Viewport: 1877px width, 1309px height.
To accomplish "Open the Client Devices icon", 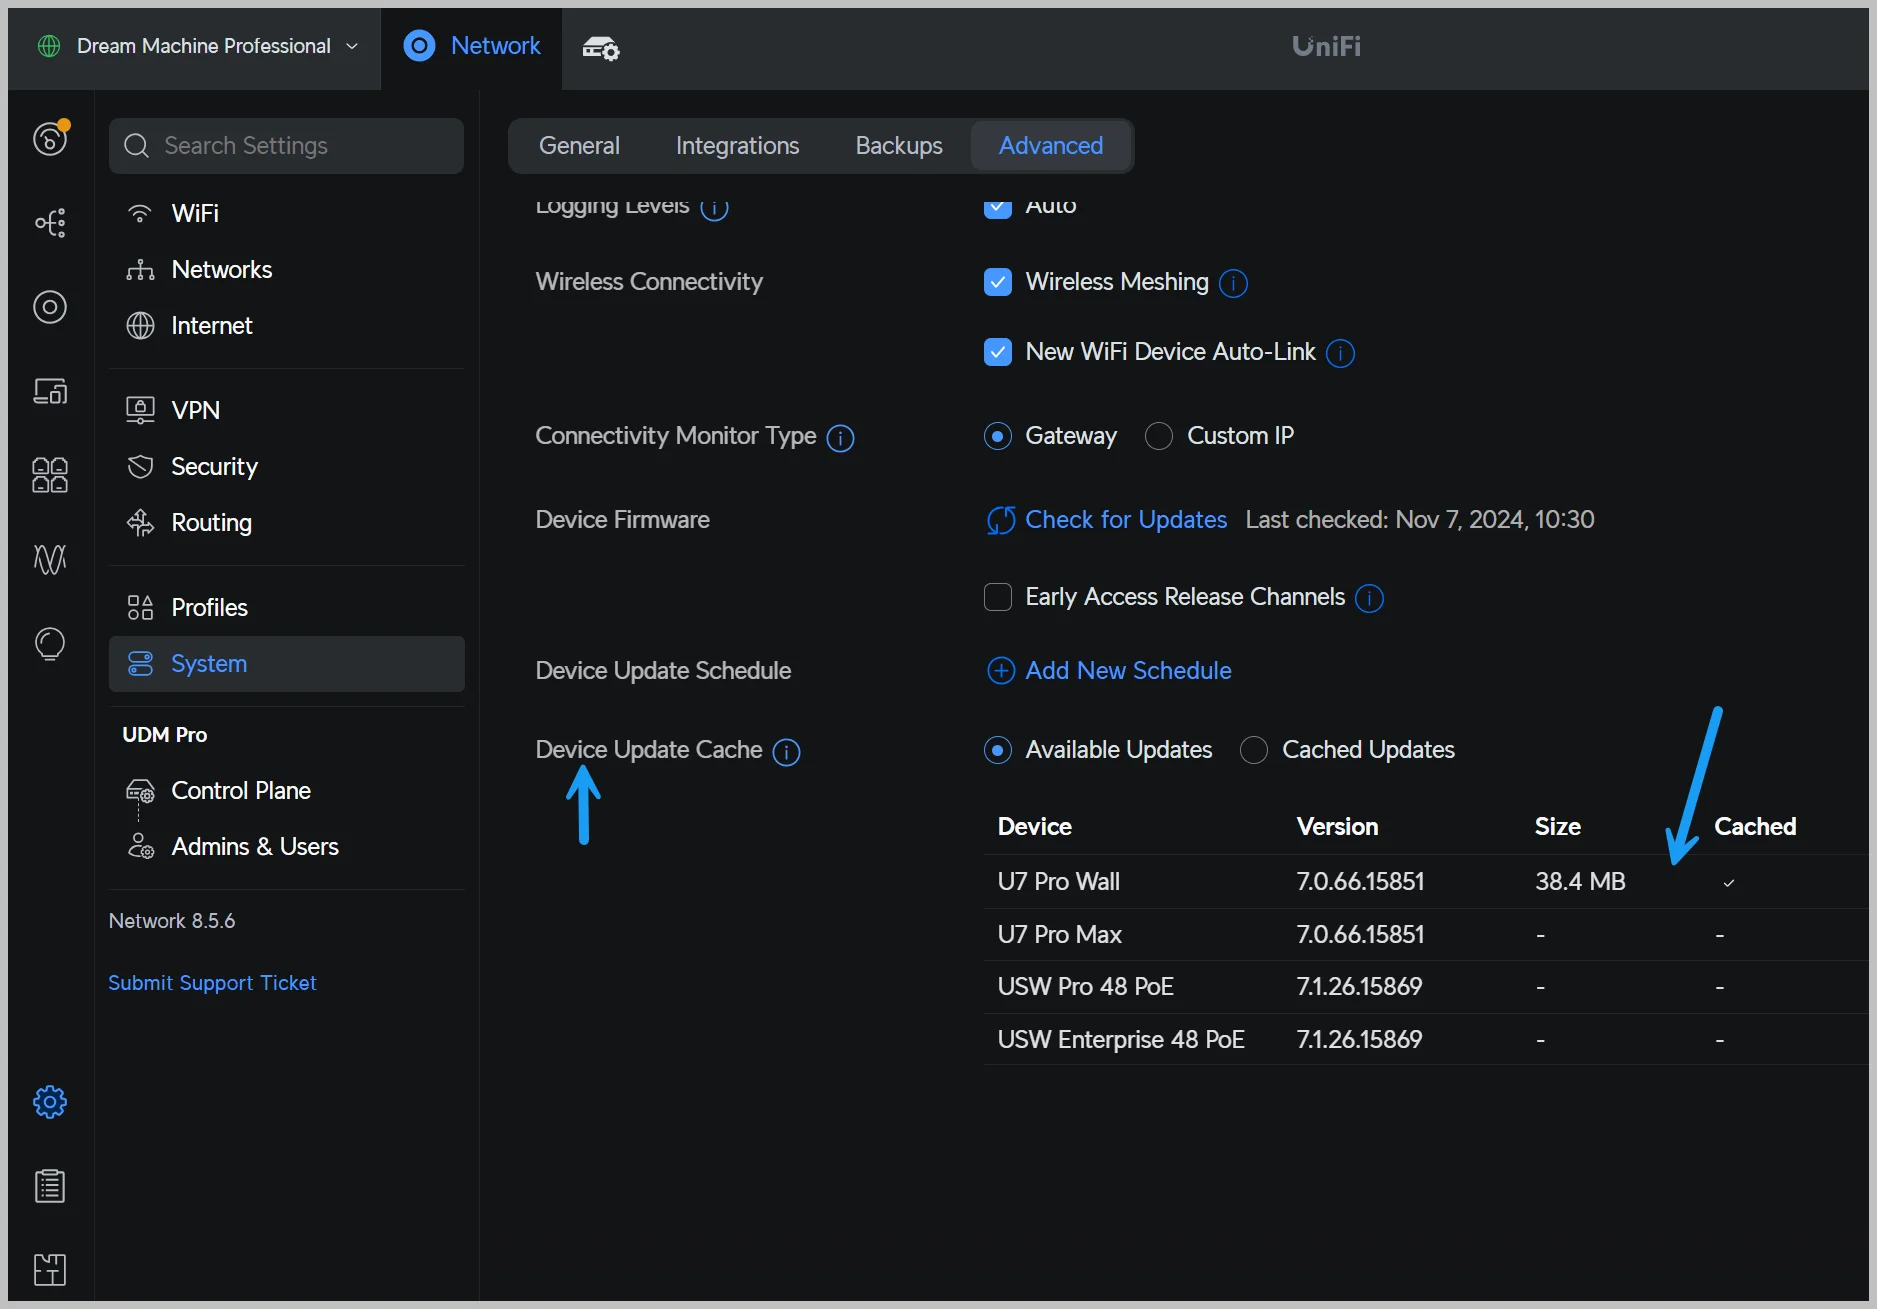I will click(x=50, y=391).
